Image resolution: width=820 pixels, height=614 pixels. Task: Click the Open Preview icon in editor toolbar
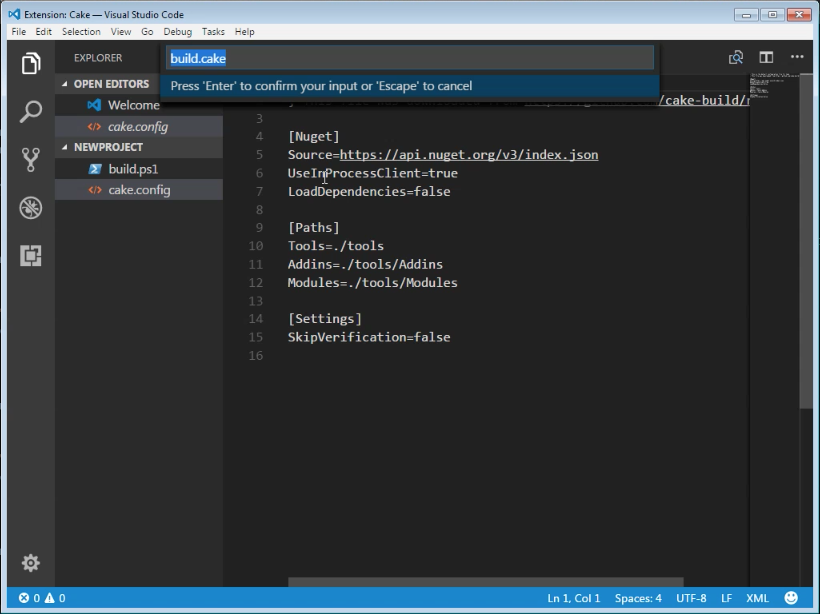[x=736, y=58]
